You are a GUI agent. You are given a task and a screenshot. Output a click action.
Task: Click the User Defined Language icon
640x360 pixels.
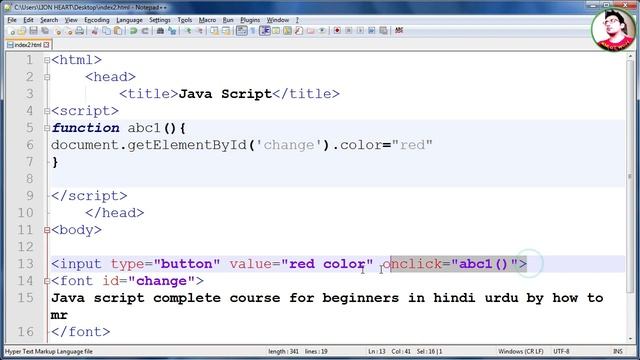pos(276,31)
